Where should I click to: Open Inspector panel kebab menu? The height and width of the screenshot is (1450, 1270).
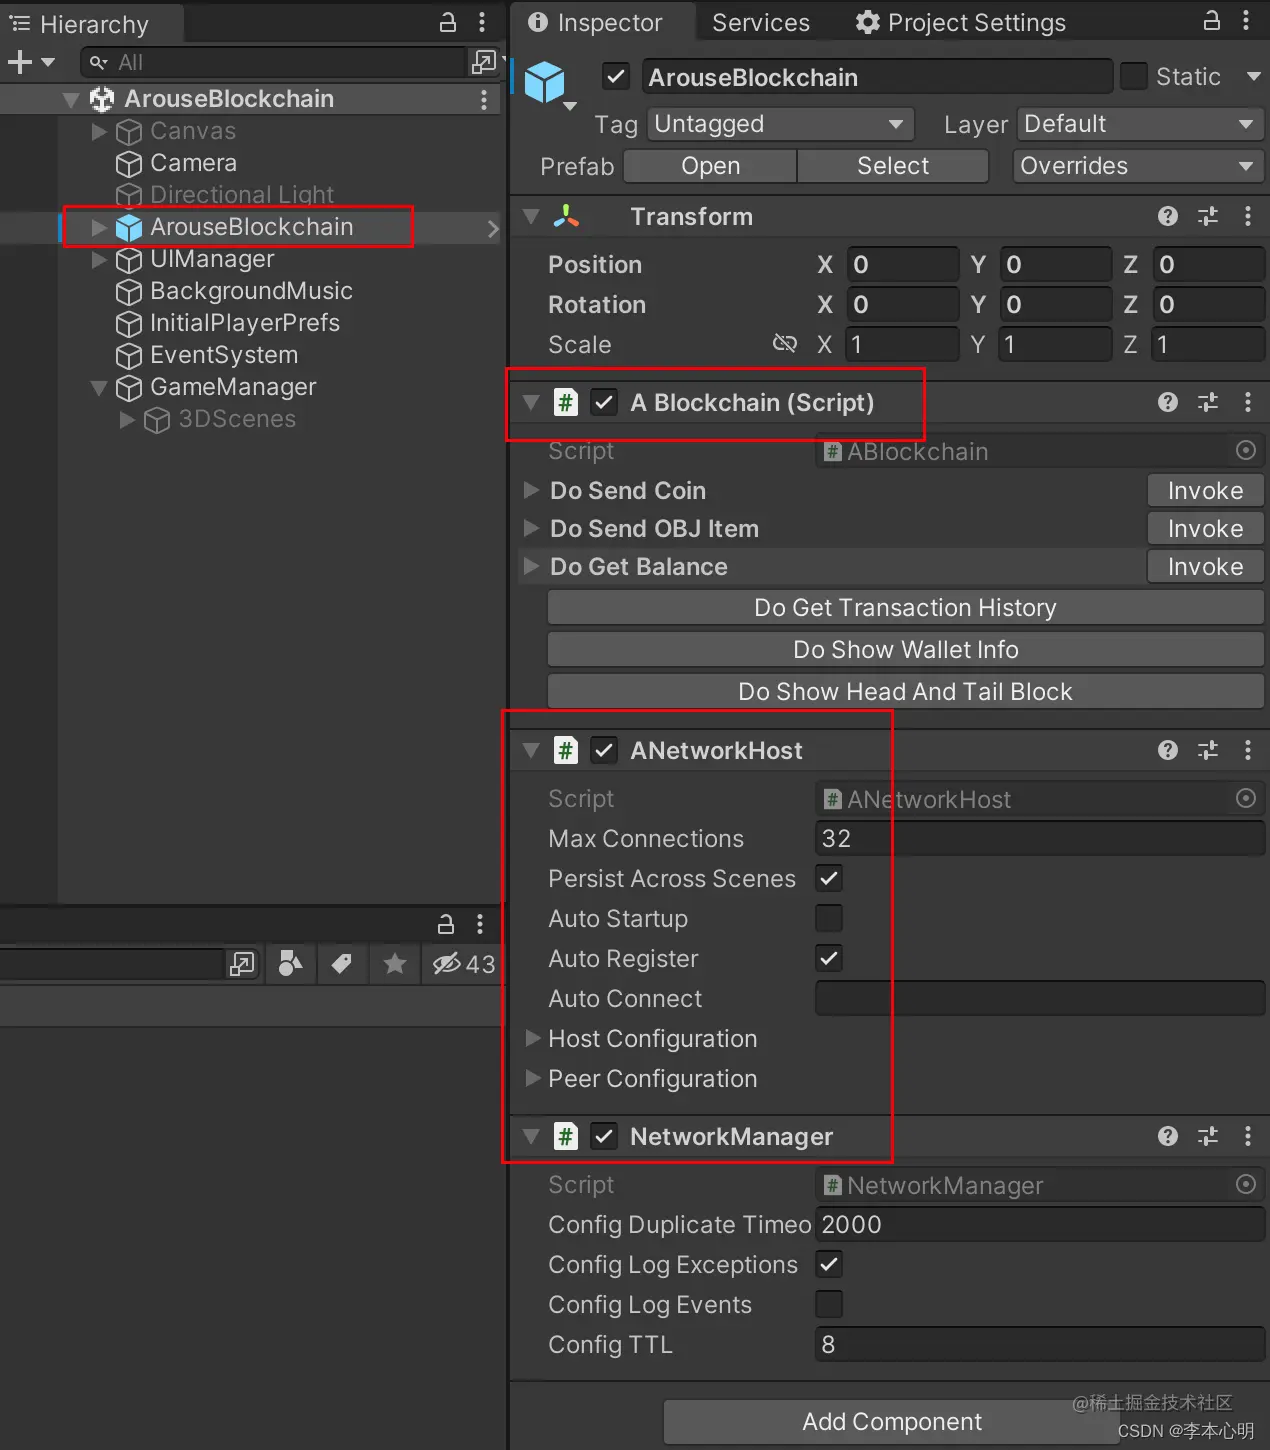click(x=1246, y=21)
